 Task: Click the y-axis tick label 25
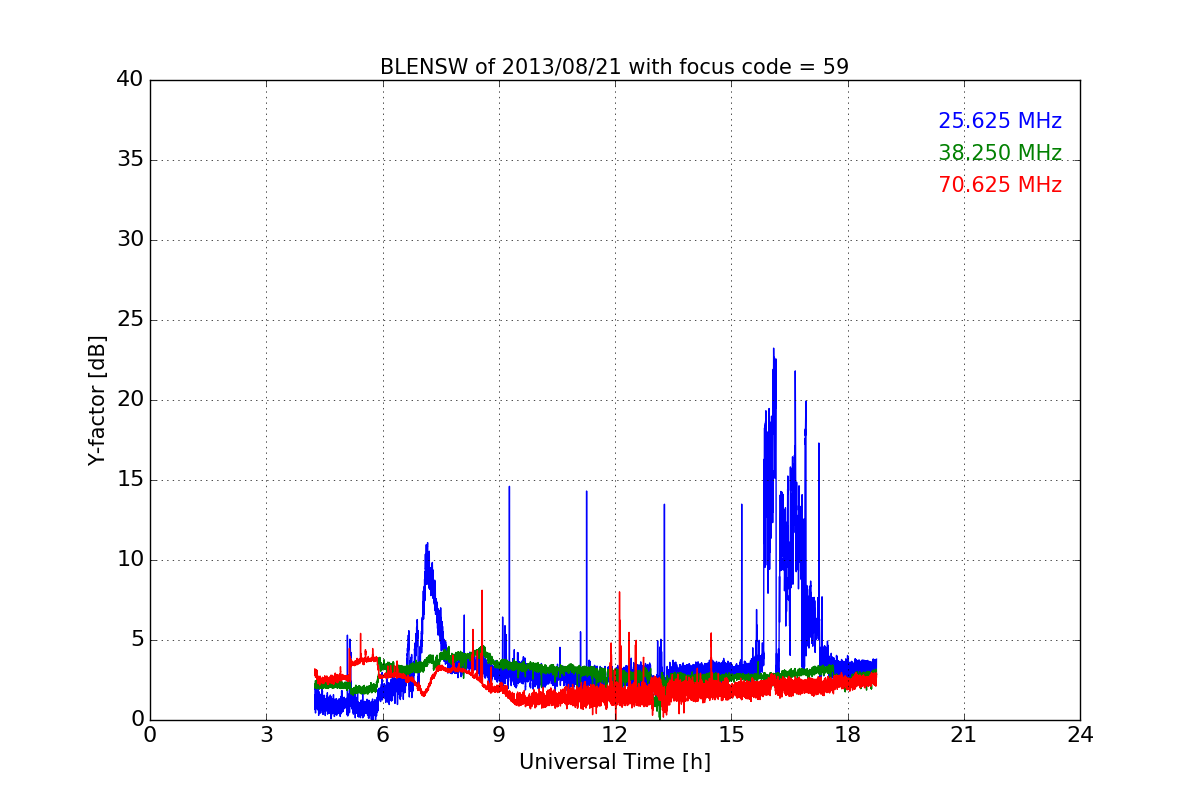point(130,320)
